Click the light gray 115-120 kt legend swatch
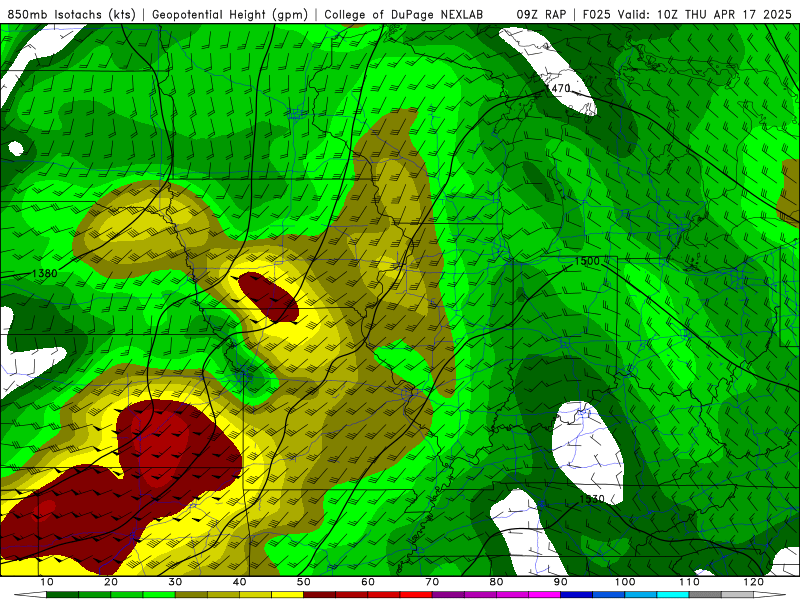Image resolution: width=800 pixels, height=600 pixels. point(737,595)
